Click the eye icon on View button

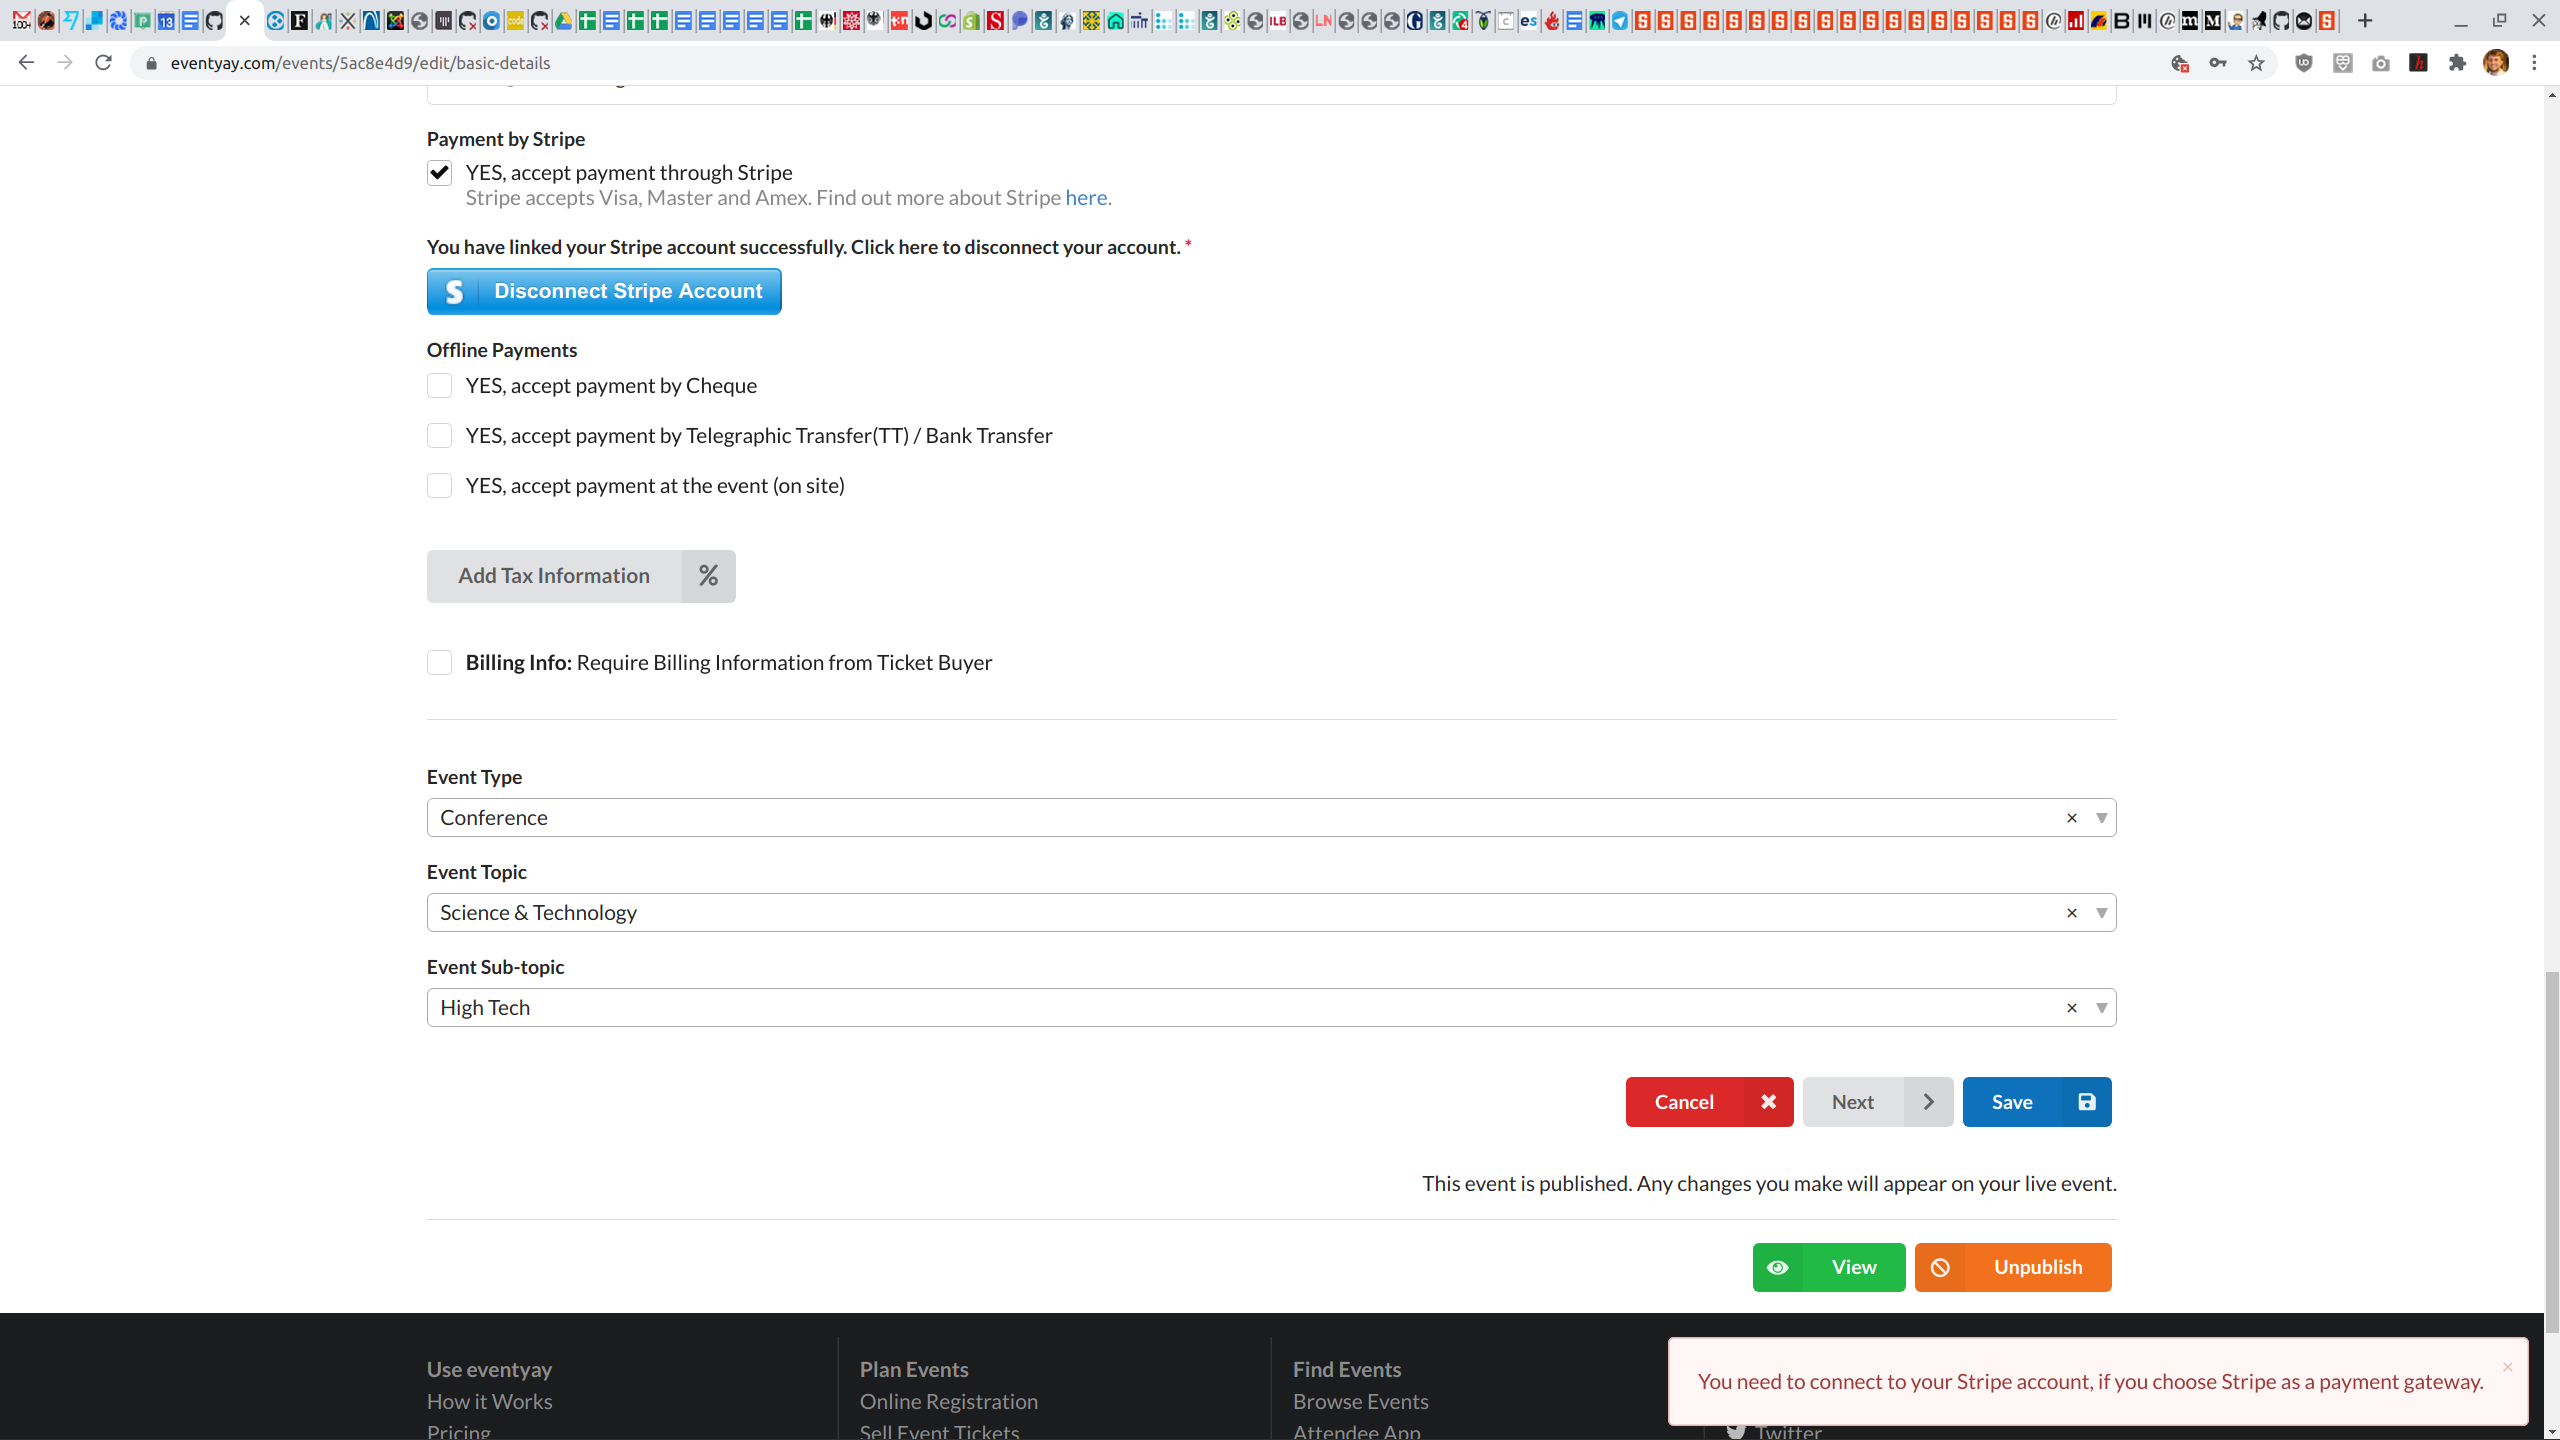point(1778,1268)
